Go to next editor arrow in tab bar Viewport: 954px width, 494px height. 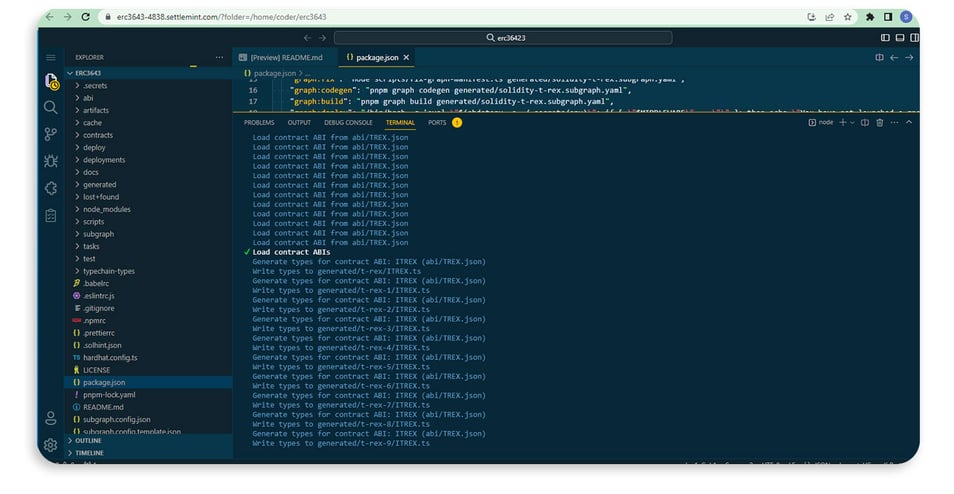(909, 57)
